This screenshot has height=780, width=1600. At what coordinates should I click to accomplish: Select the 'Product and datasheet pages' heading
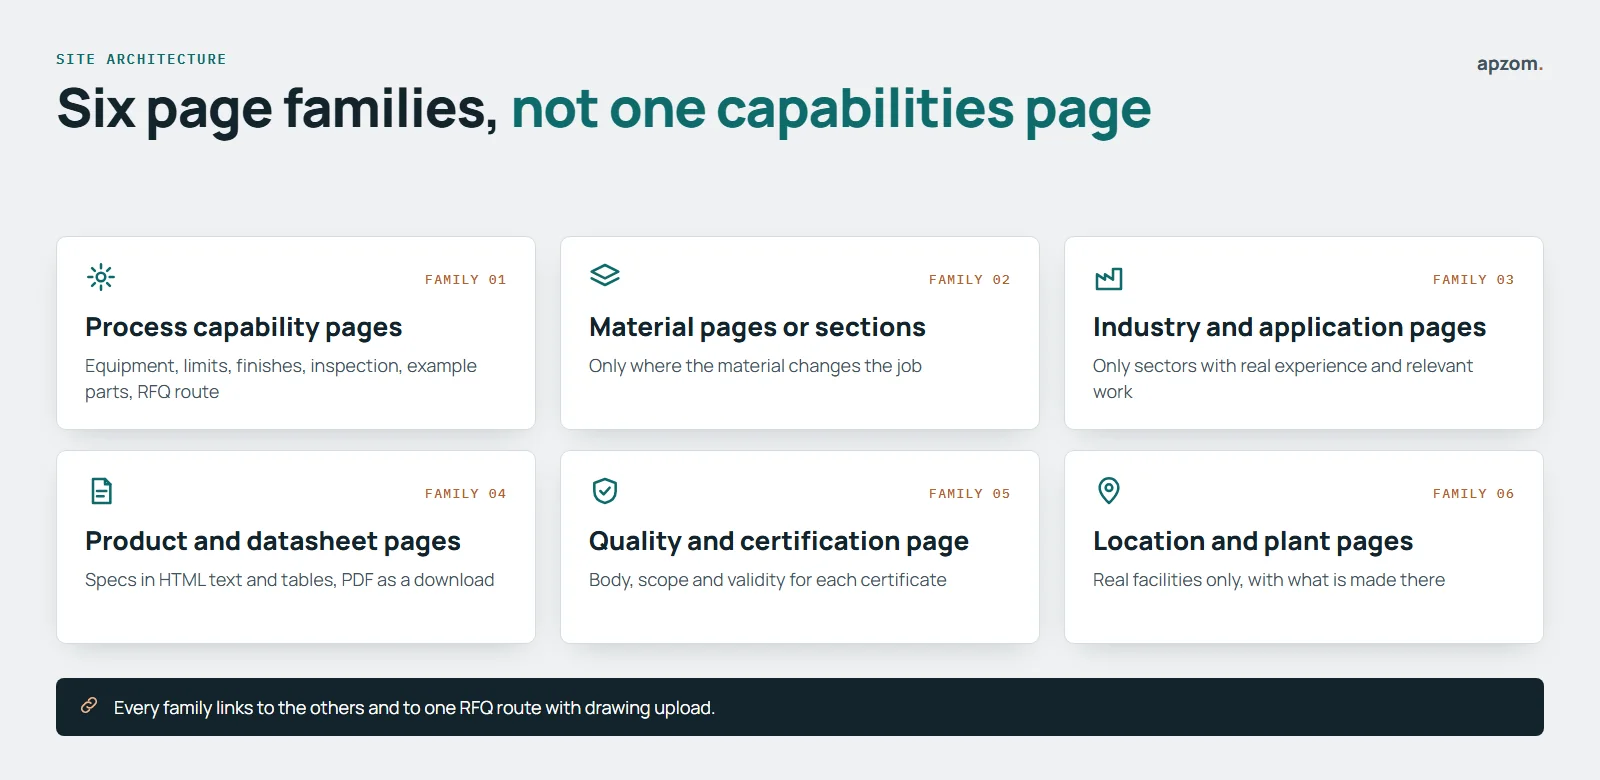click(x=273, y=542)
